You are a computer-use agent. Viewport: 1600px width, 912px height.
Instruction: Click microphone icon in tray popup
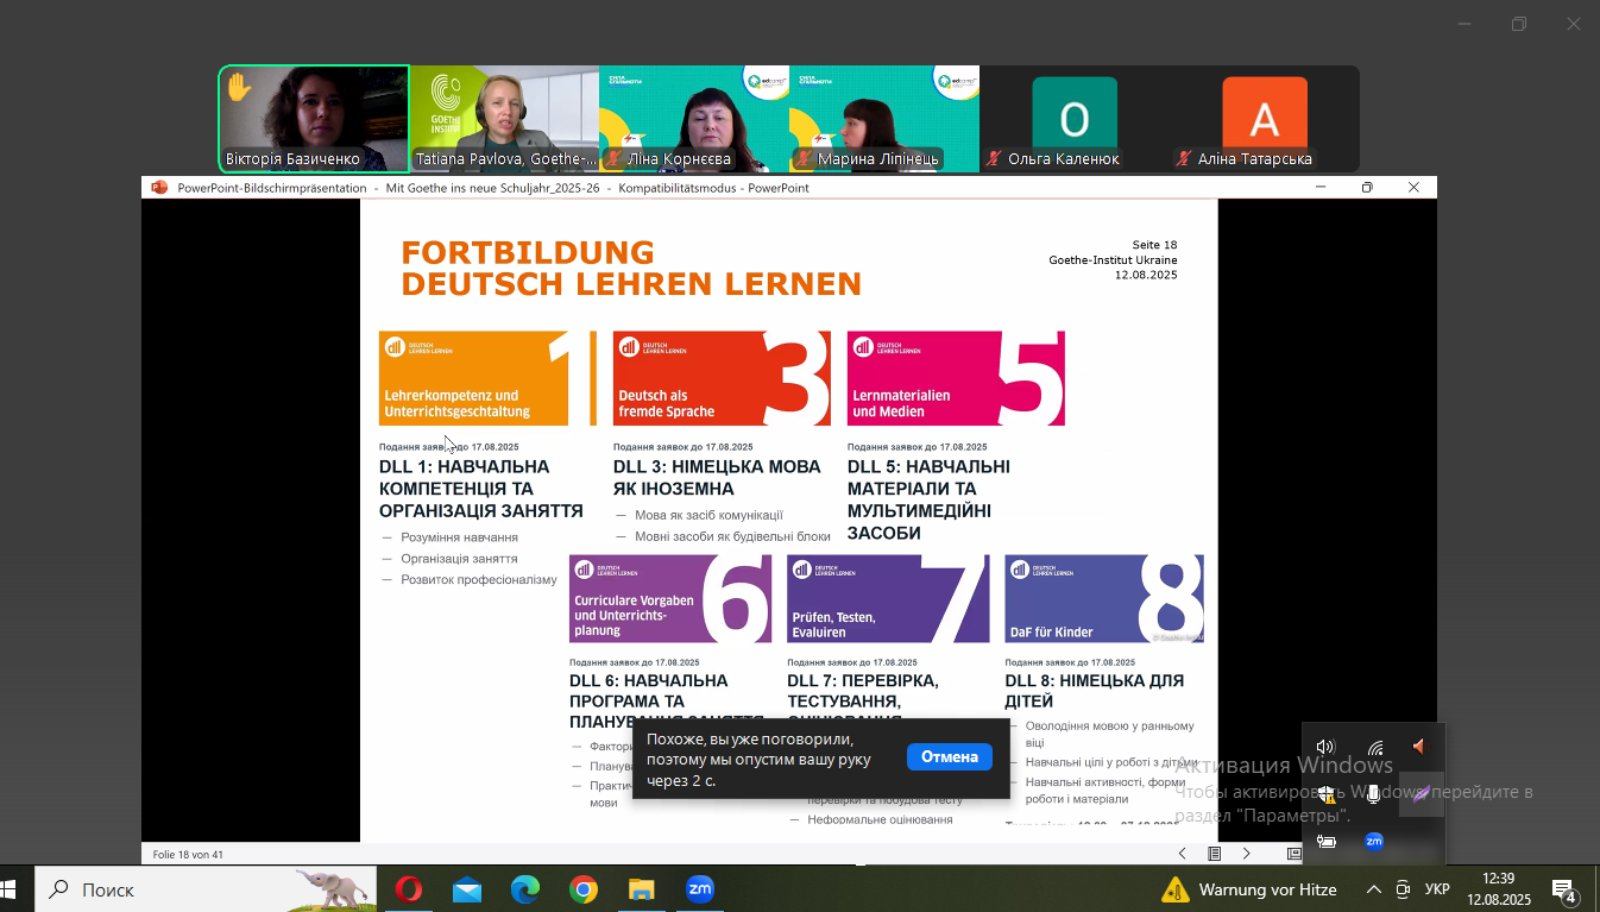(1374, 794)
